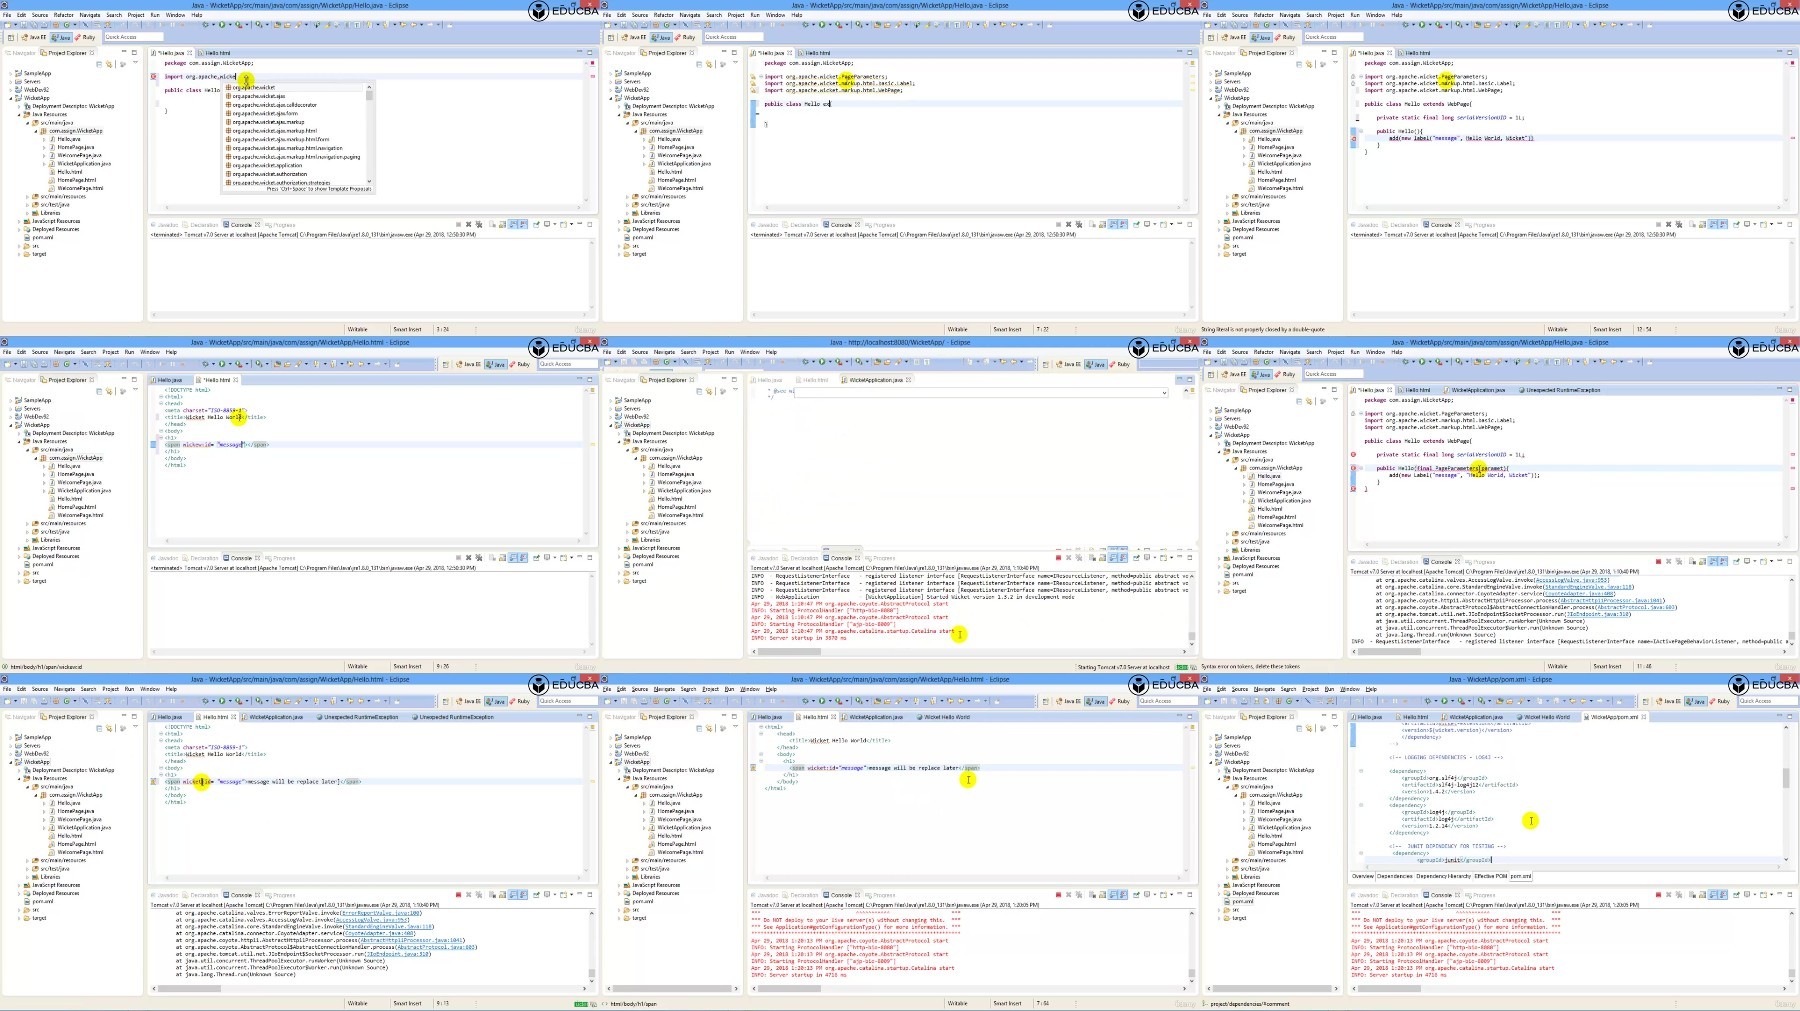Screen dimensions: 1800x1011
Task: Click Terminate red square in the localhost:8080 window console
Action: (x=1058, y=560)
